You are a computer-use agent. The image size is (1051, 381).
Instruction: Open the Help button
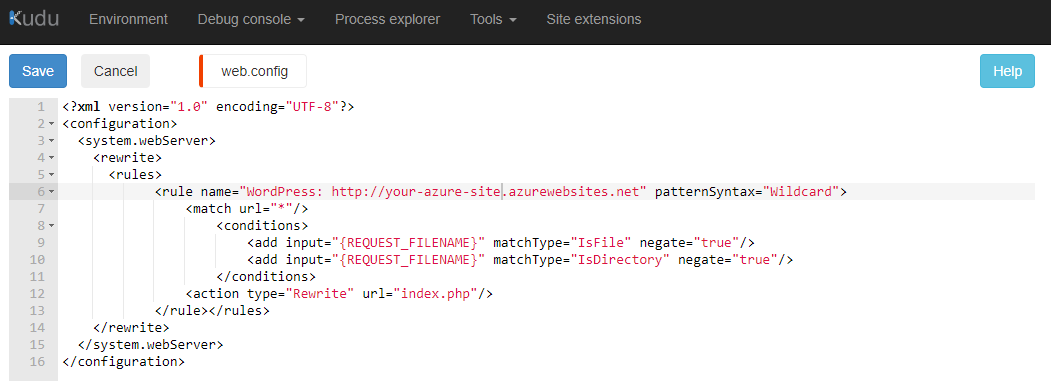(x=1007, y=71)
